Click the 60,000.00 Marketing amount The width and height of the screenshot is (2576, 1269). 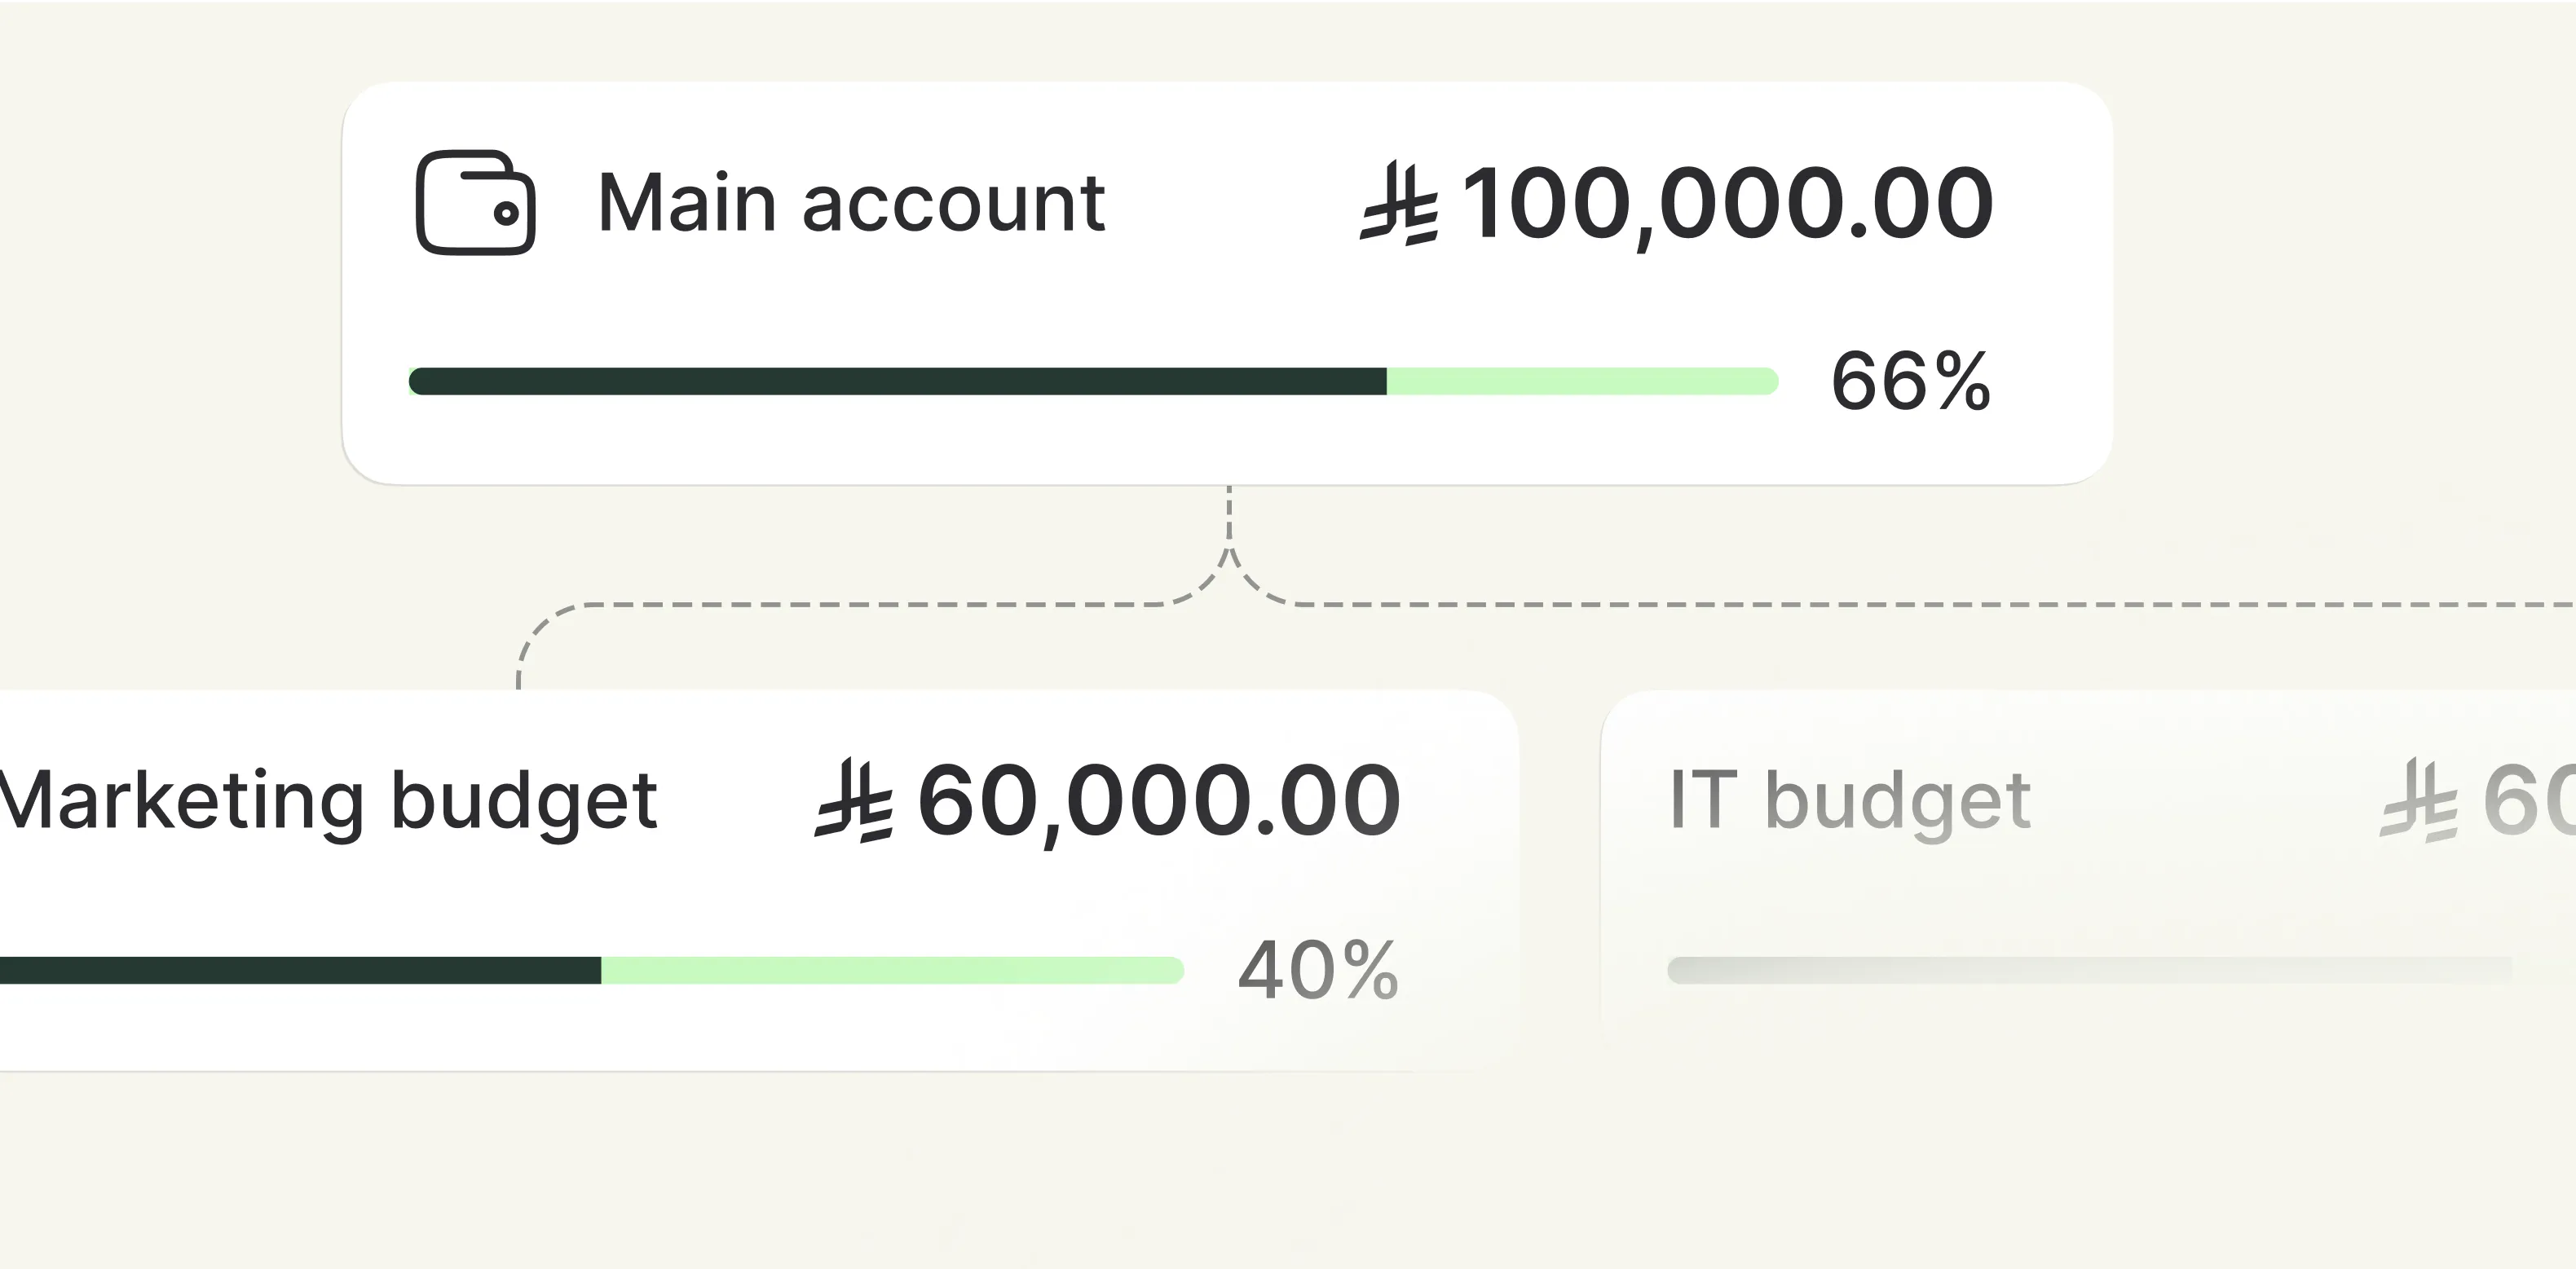1159,800
